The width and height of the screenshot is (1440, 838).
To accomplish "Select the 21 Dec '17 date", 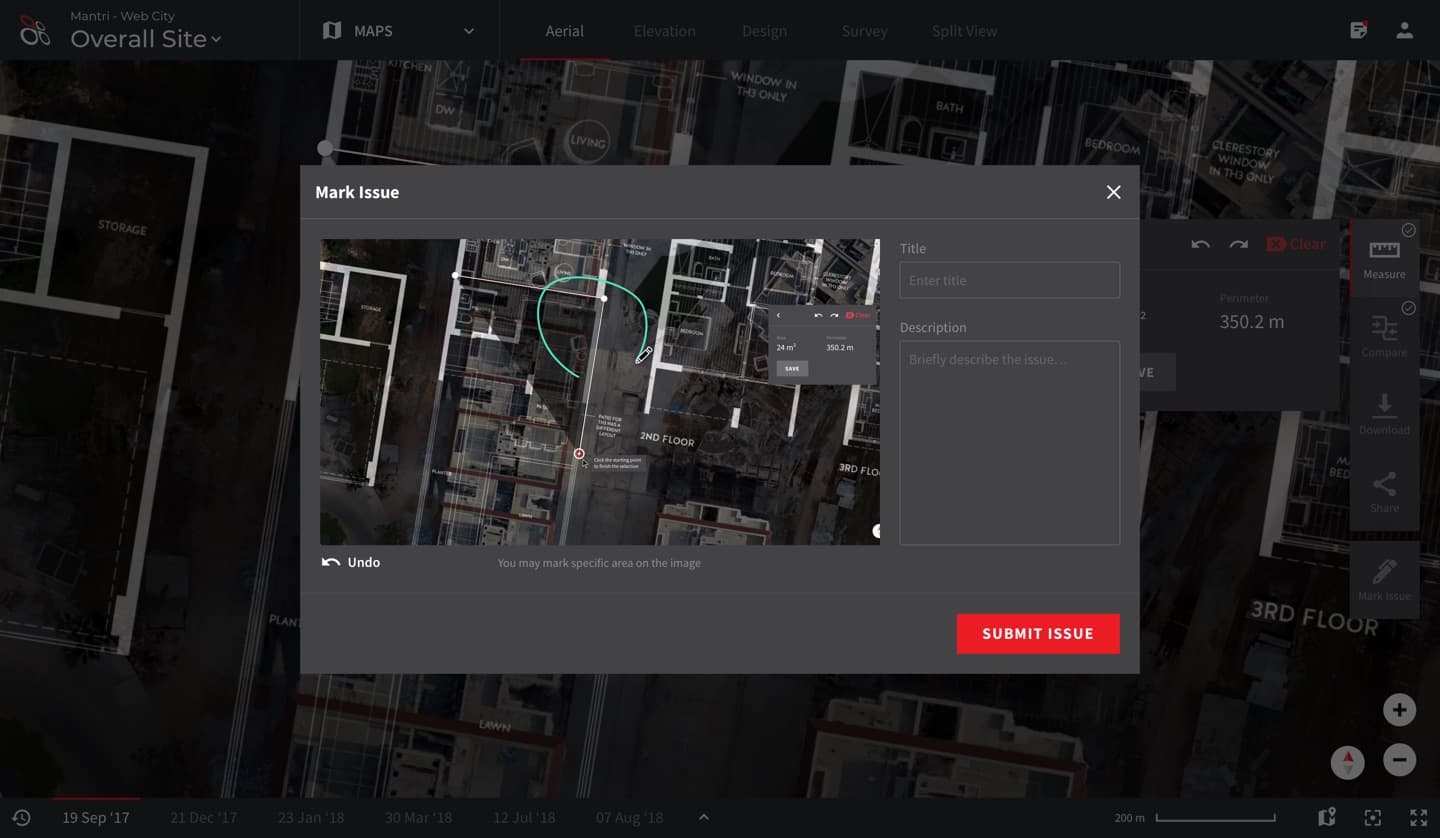I will tap(203, 817).
